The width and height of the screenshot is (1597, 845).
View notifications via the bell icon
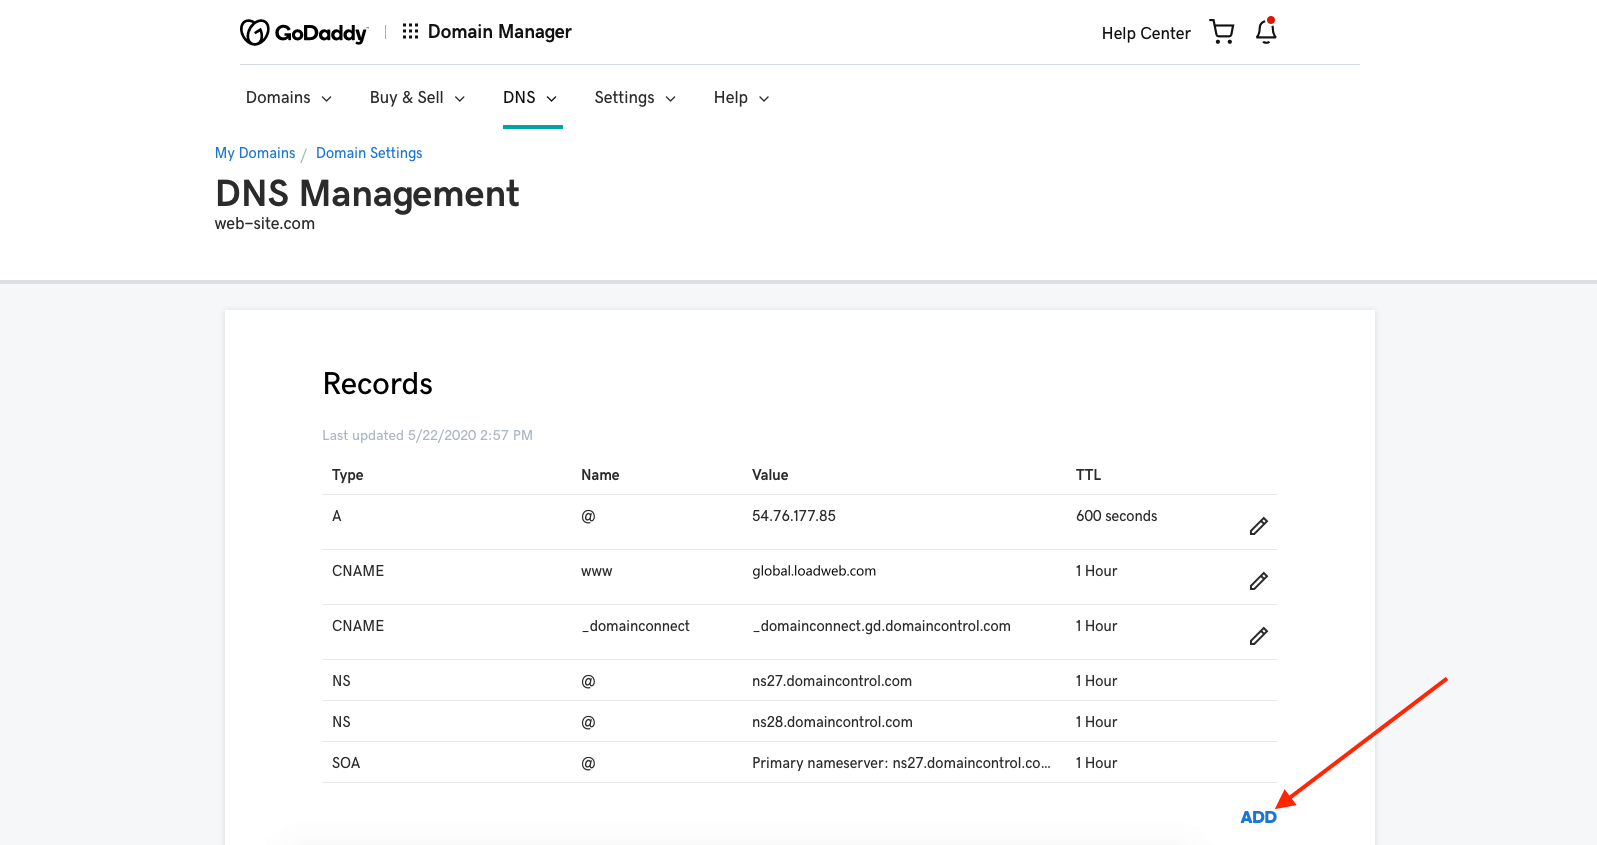coord(1266,32)
